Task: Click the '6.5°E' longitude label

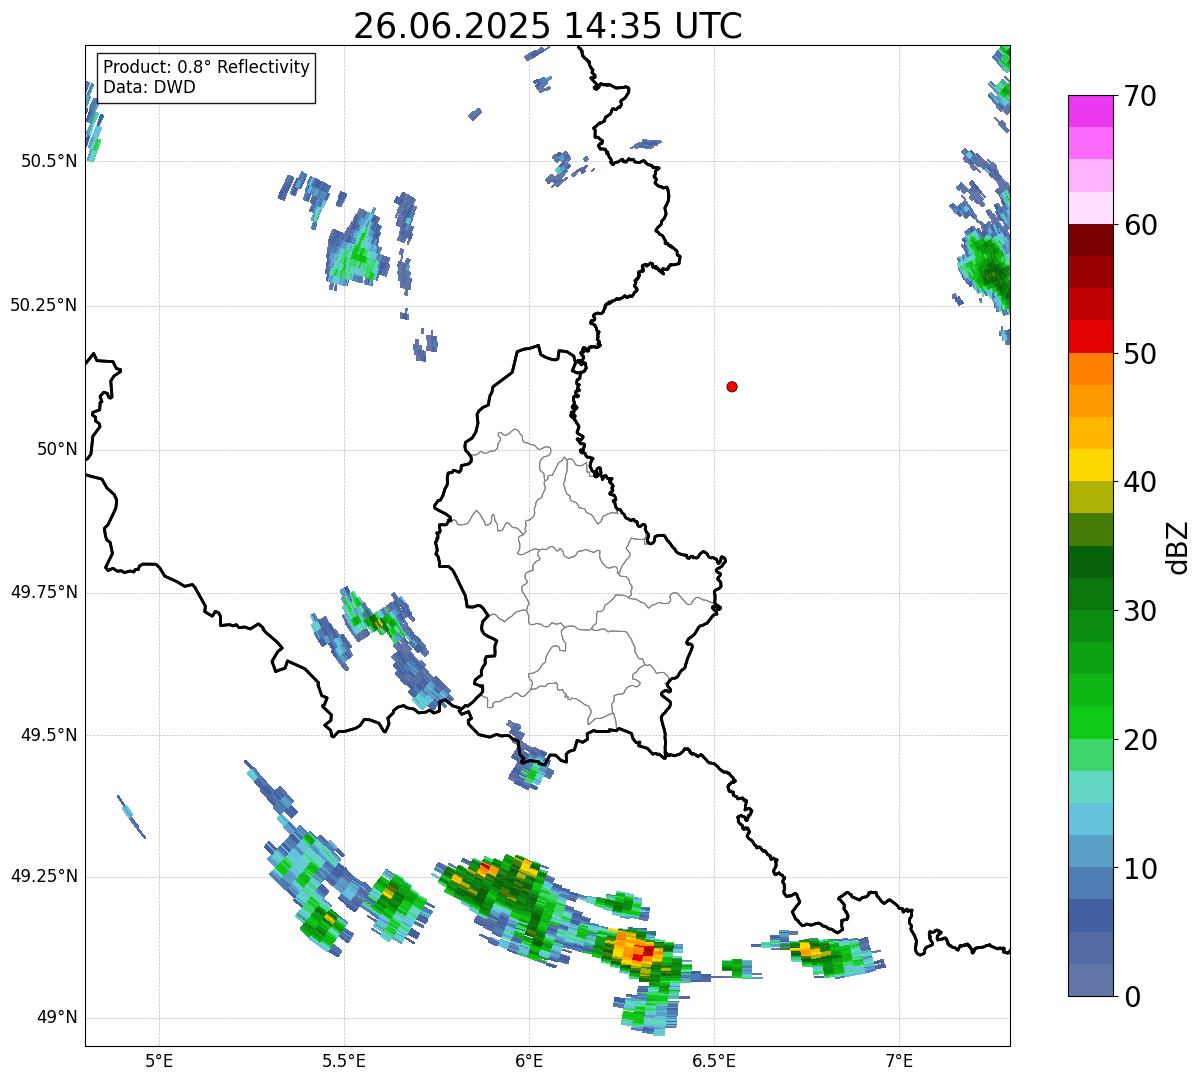Action: point(714,1061)
